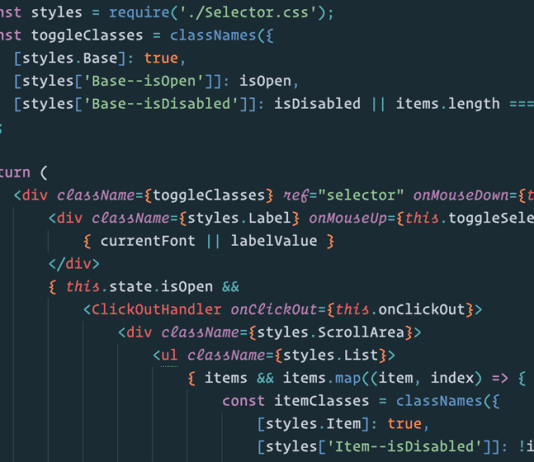Click the 'labelValue' identifier
Image resolution: width=534 pixels, height=462 pixels.
coord(274,241)
